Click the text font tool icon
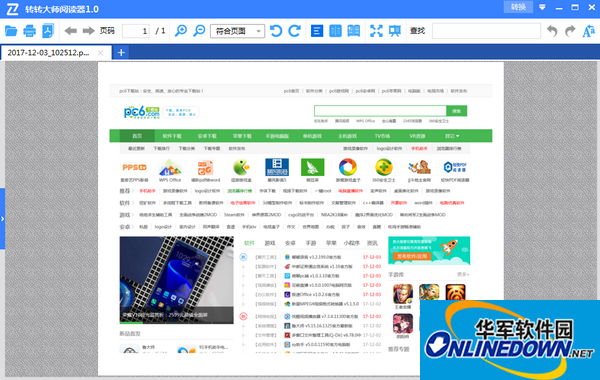The width and height of the screenshot is (600, 380). [x=588, y=31]
